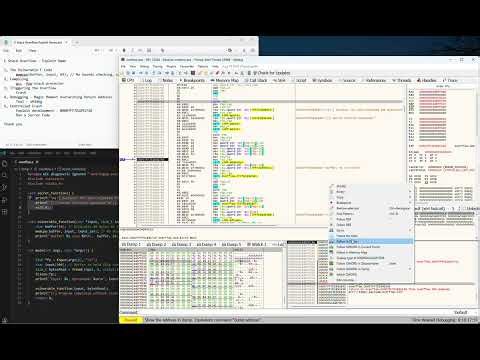480x360 pixels.
Task: Open the Tracing menu in x64dbg
Action: [x=157, y=66]
